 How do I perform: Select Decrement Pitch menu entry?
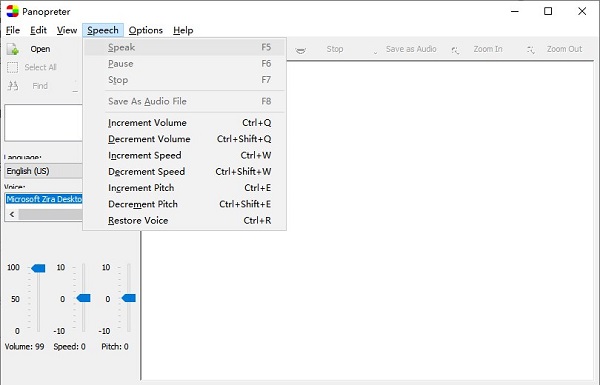[x=184, y=204]
